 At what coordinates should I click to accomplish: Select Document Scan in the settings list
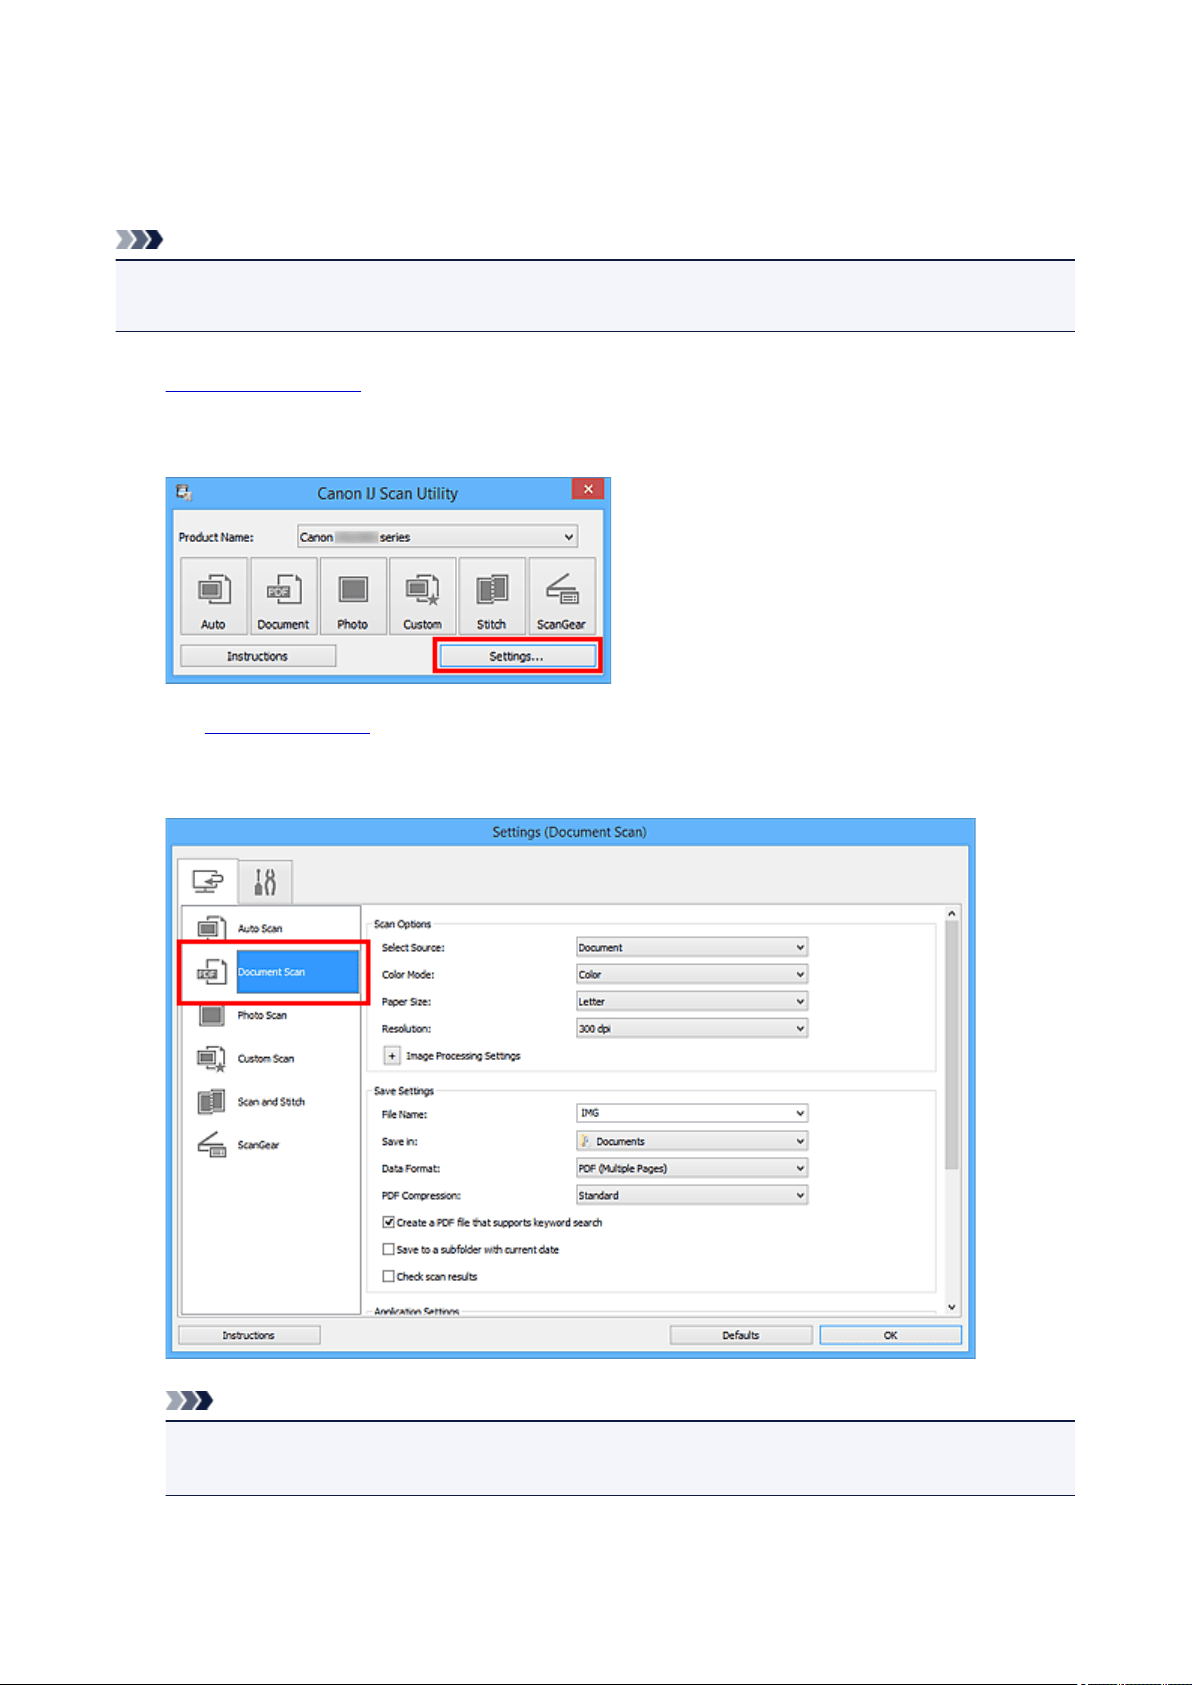[x=270, y=972]
